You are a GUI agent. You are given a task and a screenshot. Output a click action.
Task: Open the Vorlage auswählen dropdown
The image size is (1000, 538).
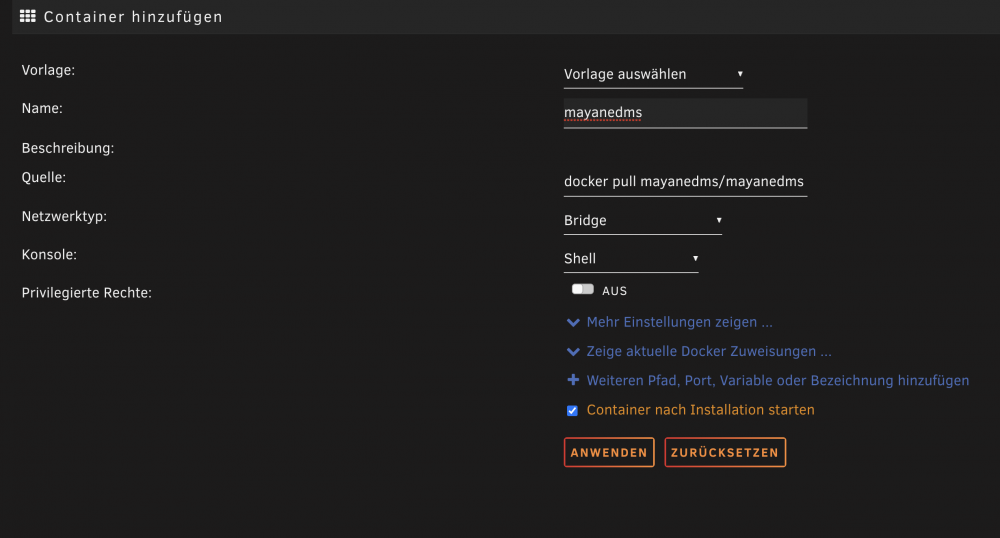point(653,75)
